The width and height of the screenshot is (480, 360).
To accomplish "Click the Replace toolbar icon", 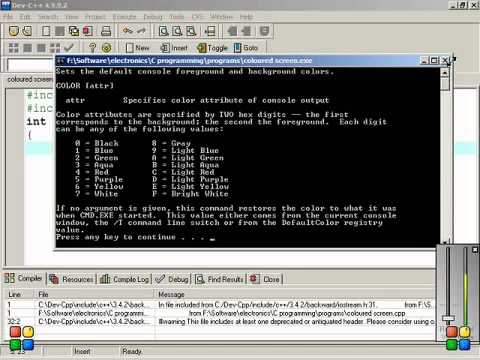I will 177,31.
